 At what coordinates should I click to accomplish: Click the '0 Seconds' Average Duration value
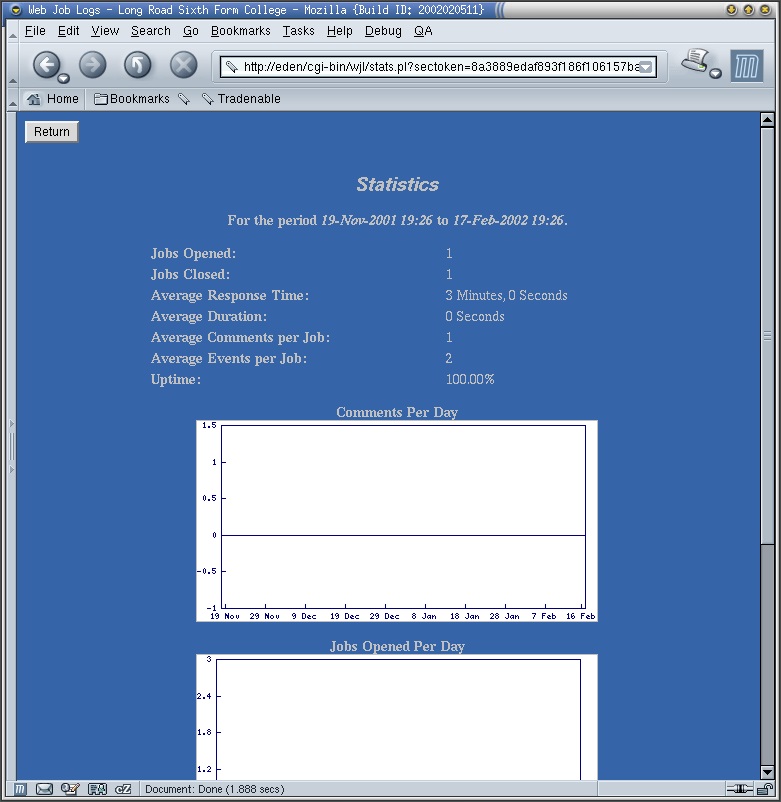[x=475, y=317]
